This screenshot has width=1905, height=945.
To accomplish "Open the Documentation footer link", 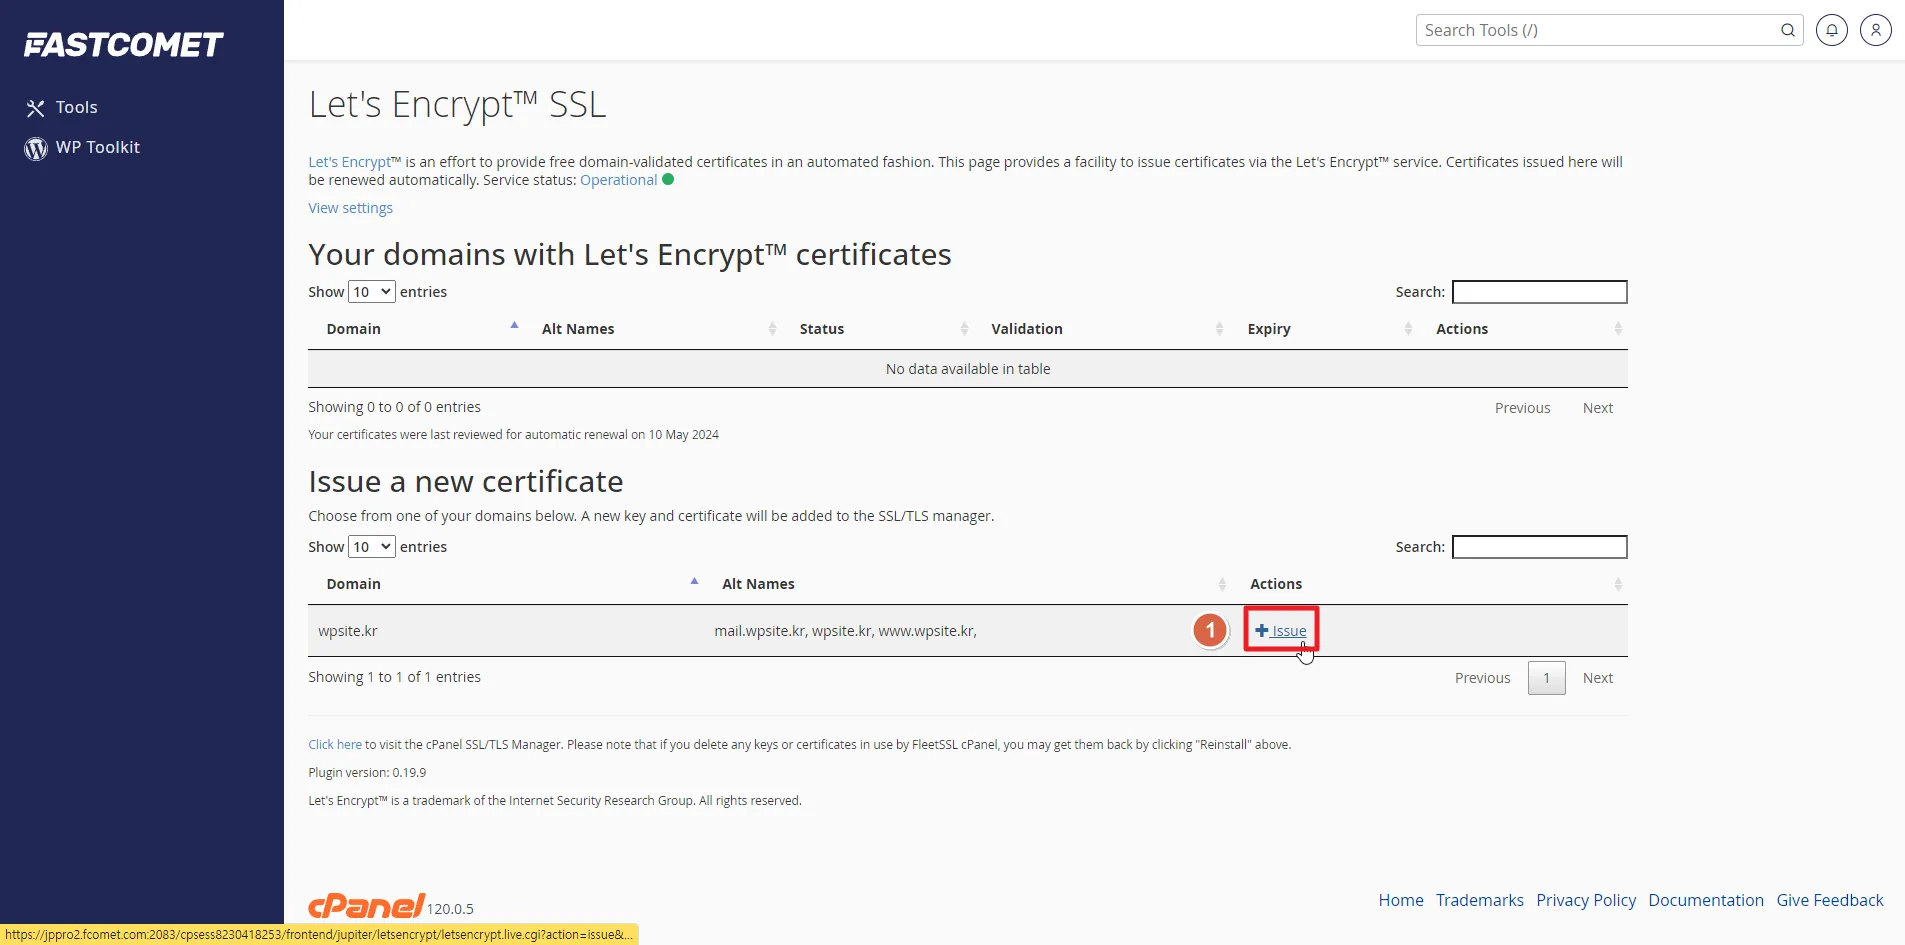I will click(1705, 900).
